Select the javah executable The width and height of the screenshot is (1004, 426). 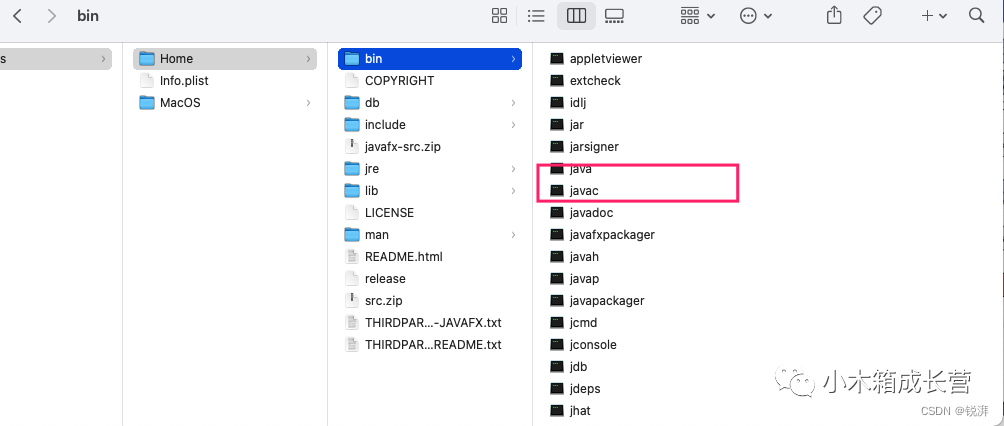pyautogui.click(x=574, y=257)
